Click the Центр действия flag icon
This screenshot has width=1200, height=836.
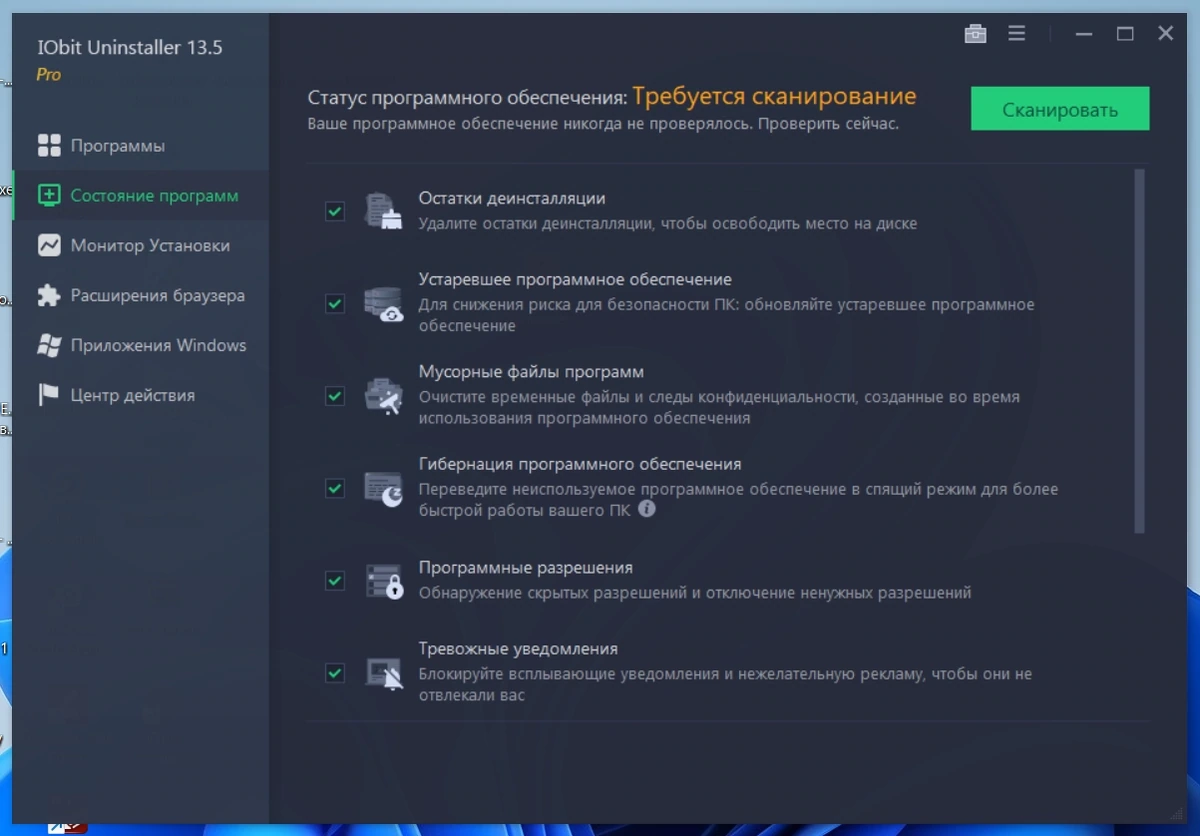(x=49, y=396)
